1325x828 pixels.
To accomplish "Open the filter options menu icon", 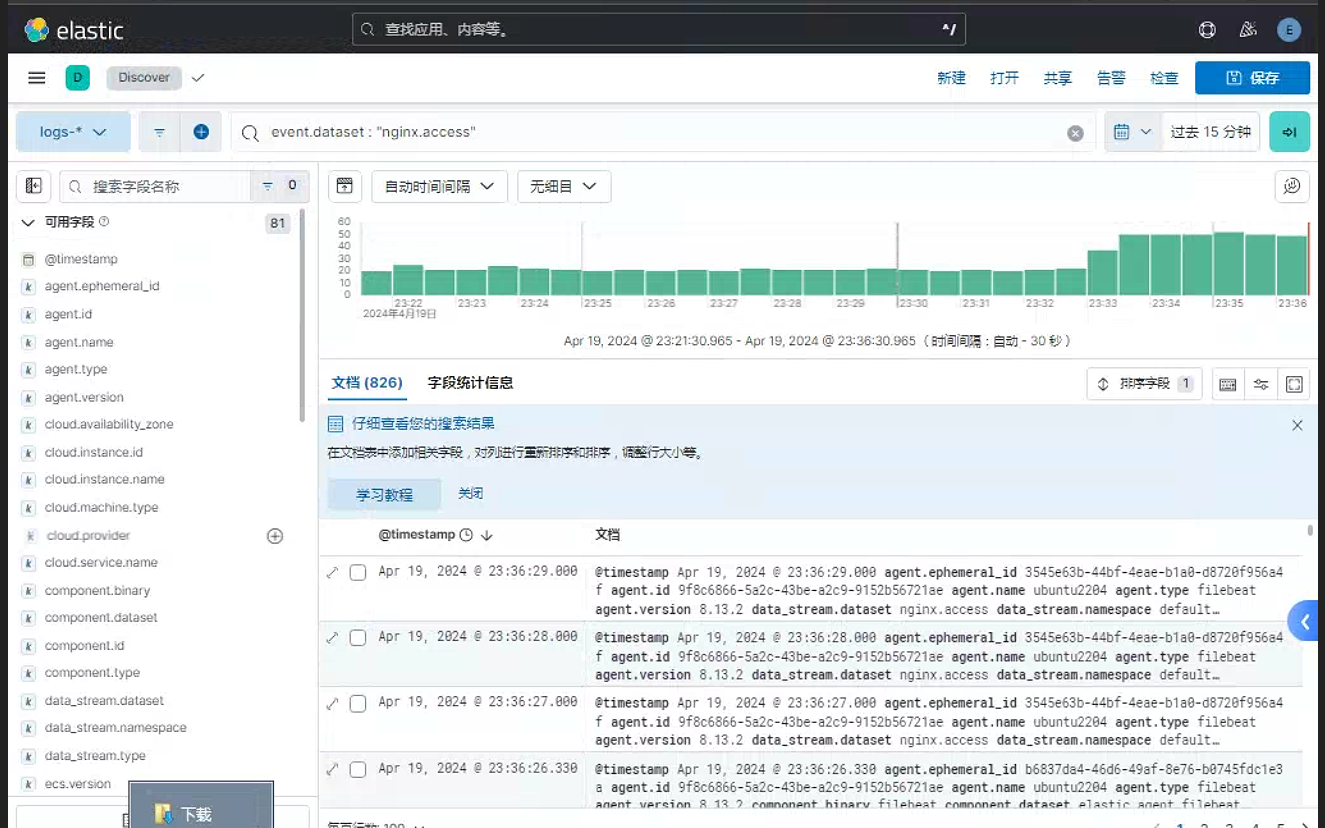I will 159,132.
